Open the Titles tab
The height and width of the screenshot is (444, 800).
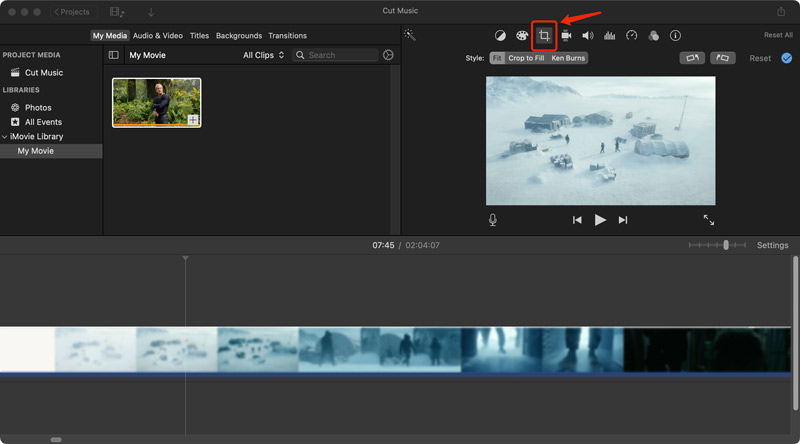click(199, 36)
